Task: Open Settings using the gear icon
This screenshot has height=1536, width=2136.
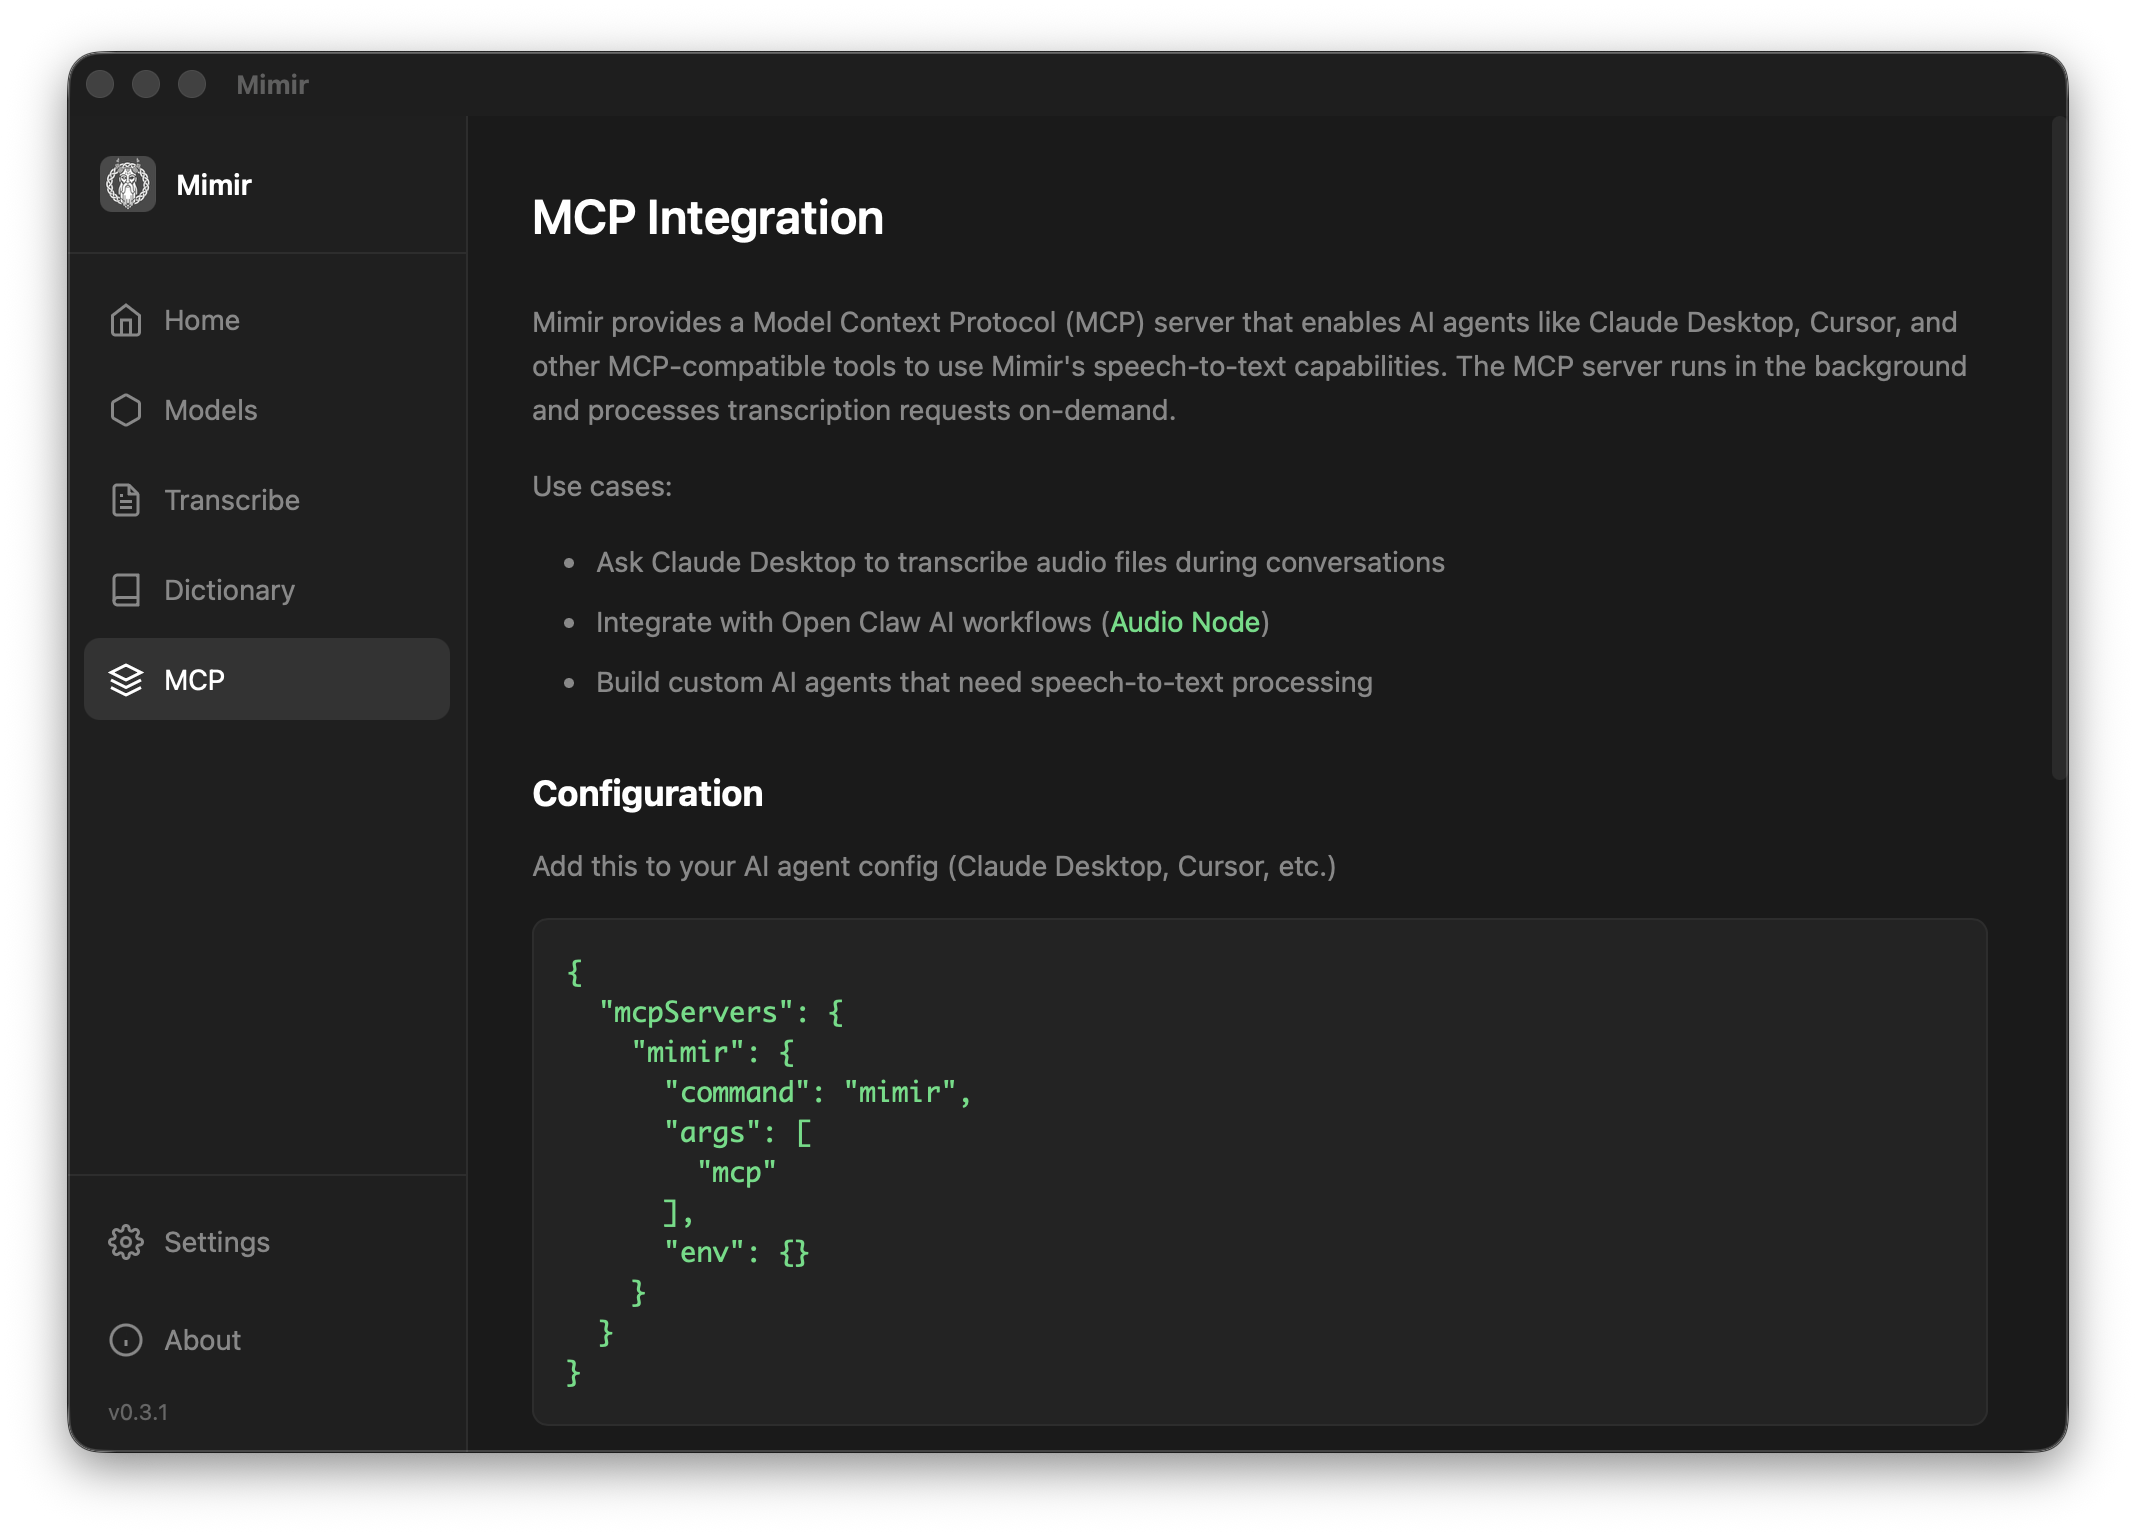Action: pyautogui.click(x=126, y=1241)
